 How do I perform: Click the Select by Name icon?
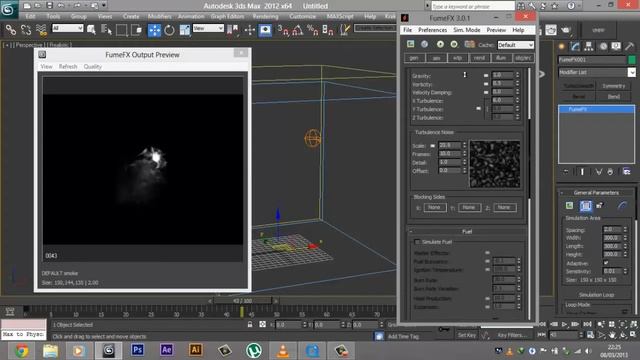pos(106,30)
